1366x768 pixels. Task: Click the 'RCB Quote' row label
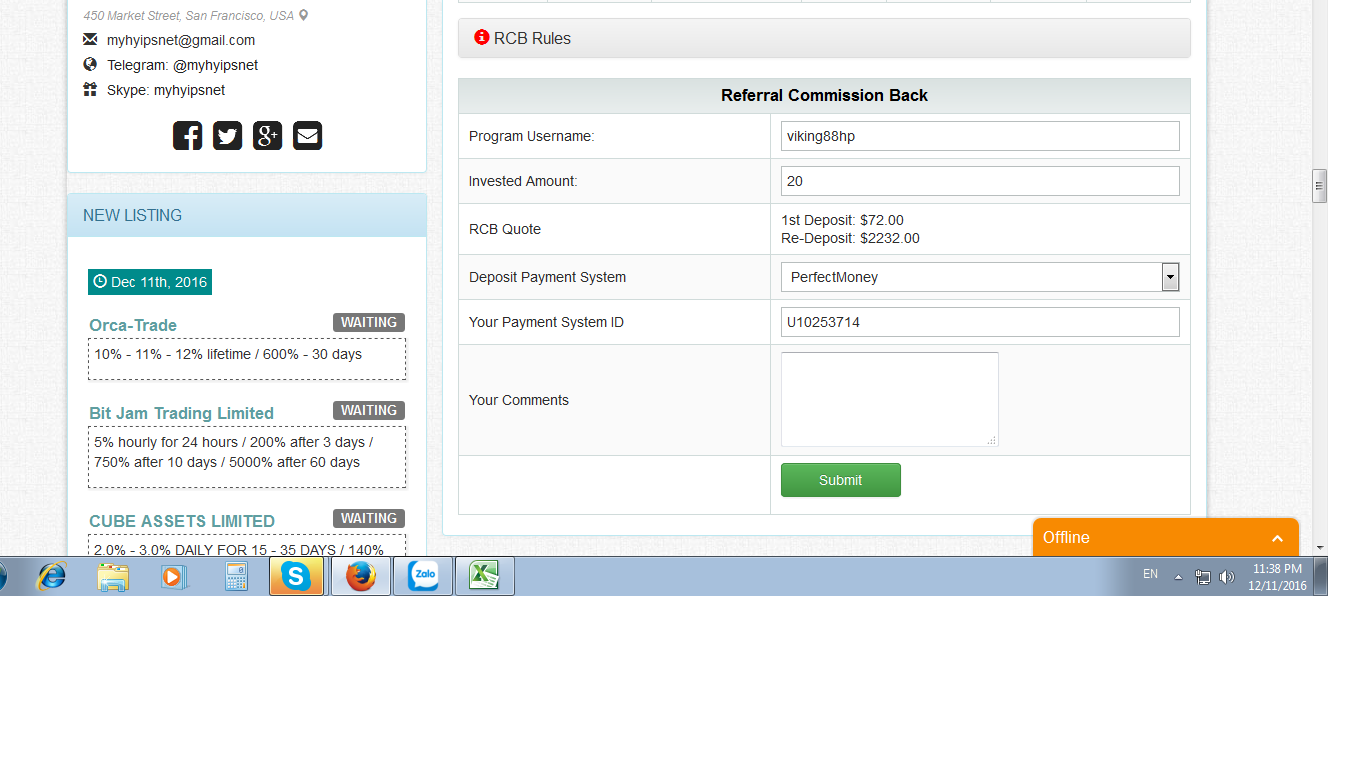(x=505, y=229)
